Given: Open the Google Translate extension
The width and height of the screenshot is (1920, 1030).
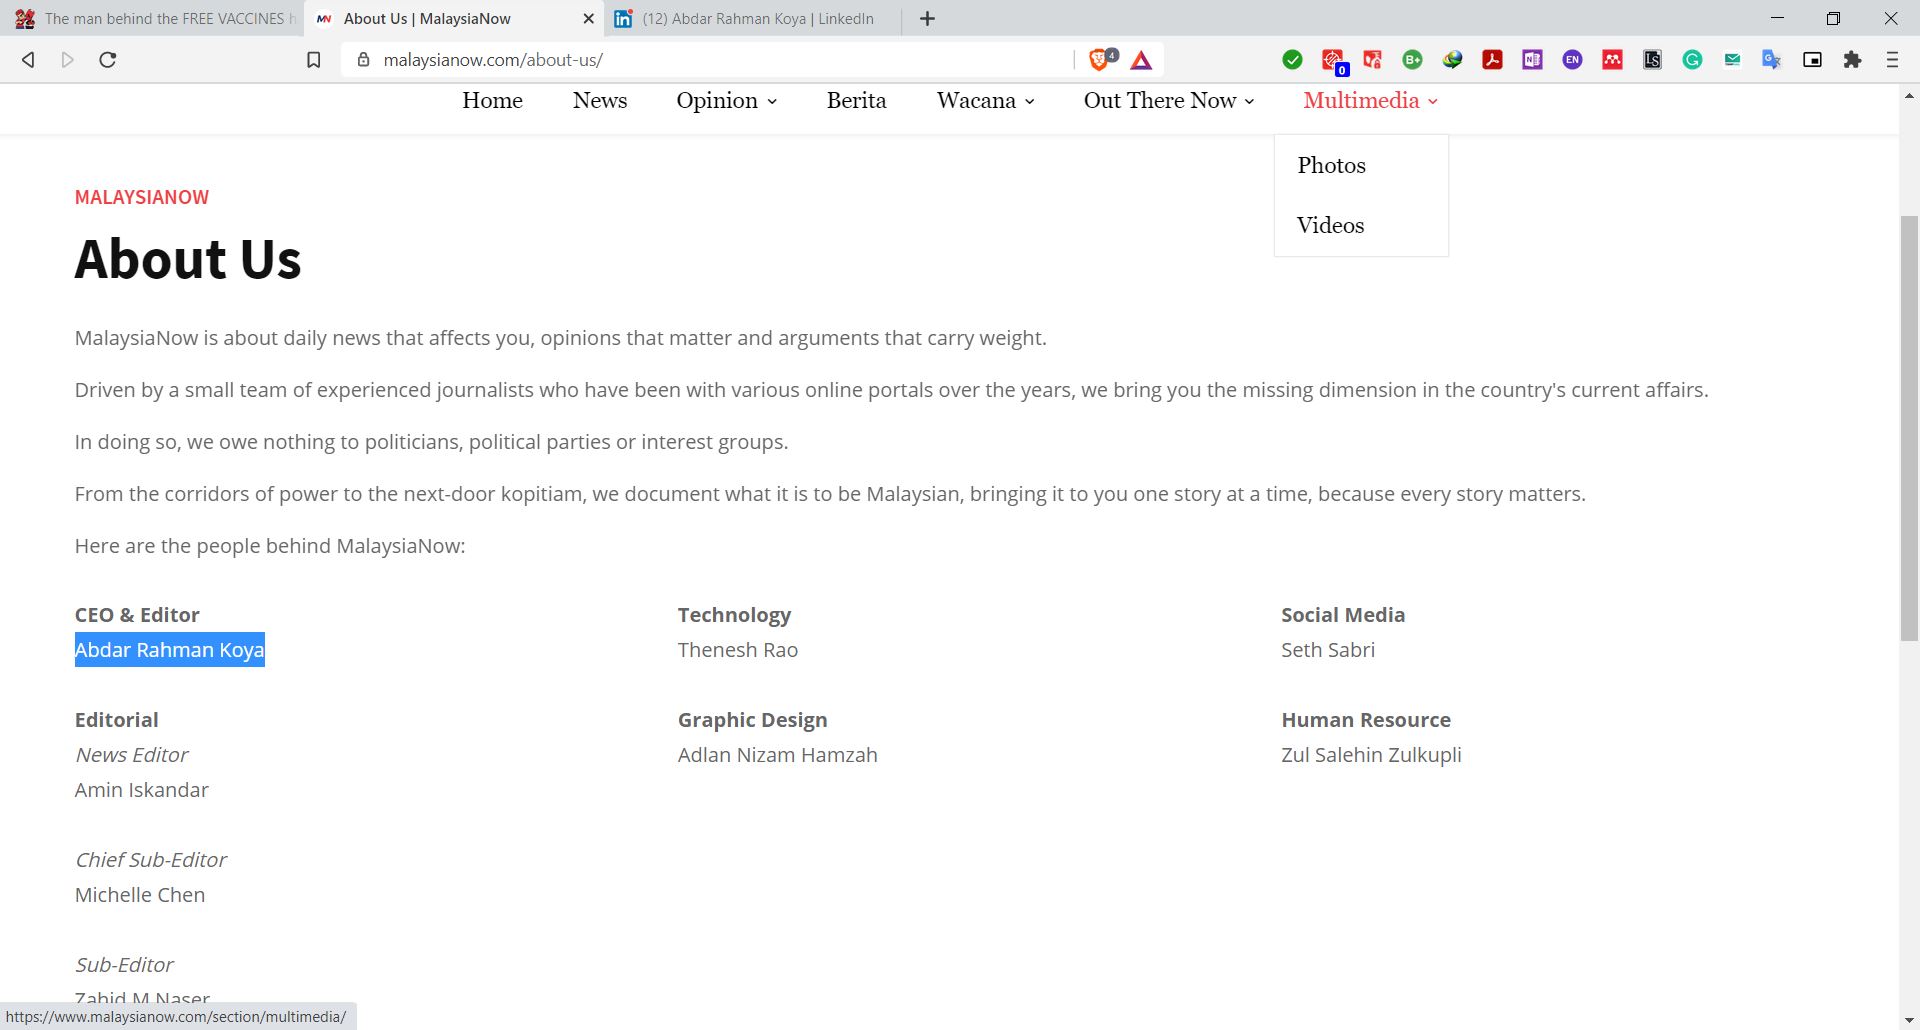Looking at the screenshot, I should click(x=1771, y=60).
